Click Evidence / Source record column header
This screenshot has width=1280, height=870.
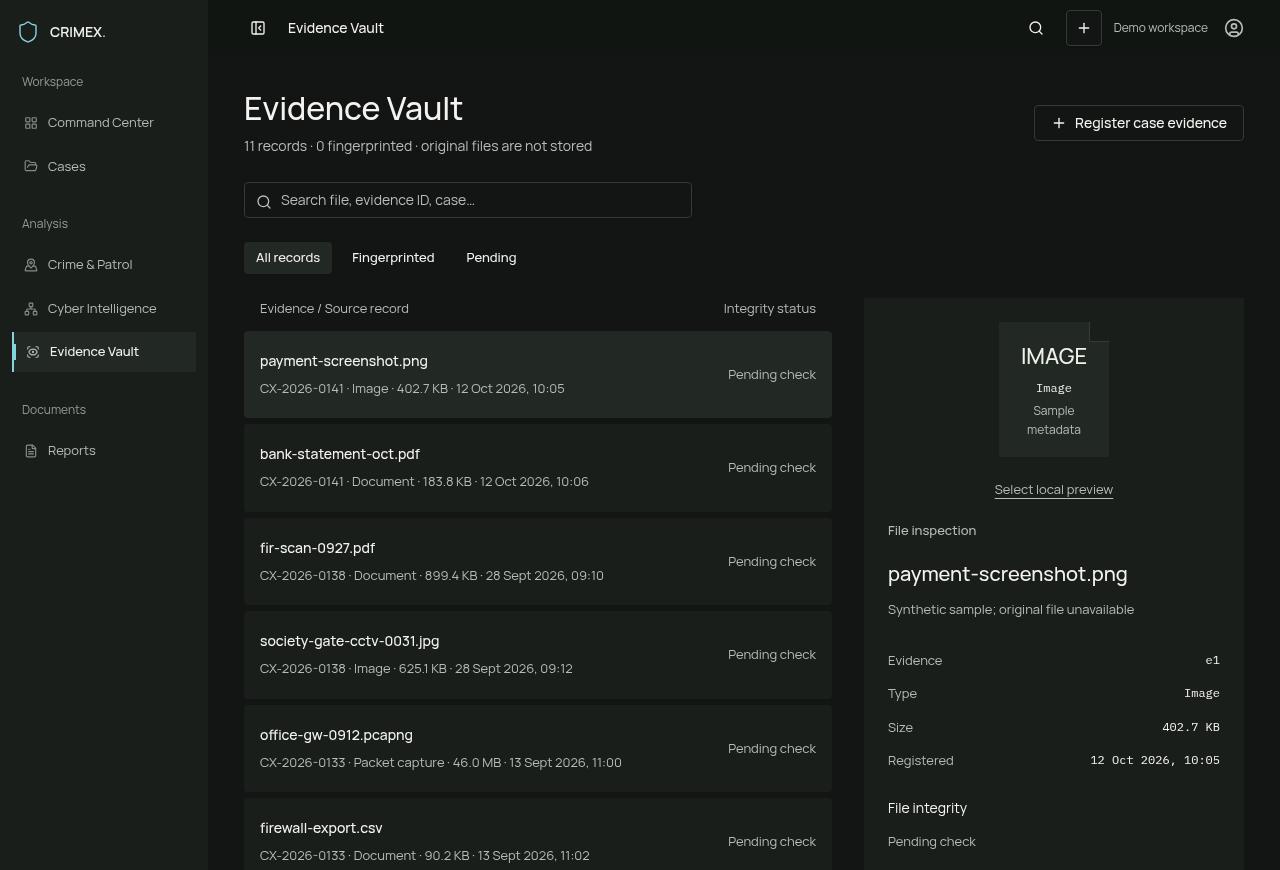pyautogui.click(x=334, y=309)
